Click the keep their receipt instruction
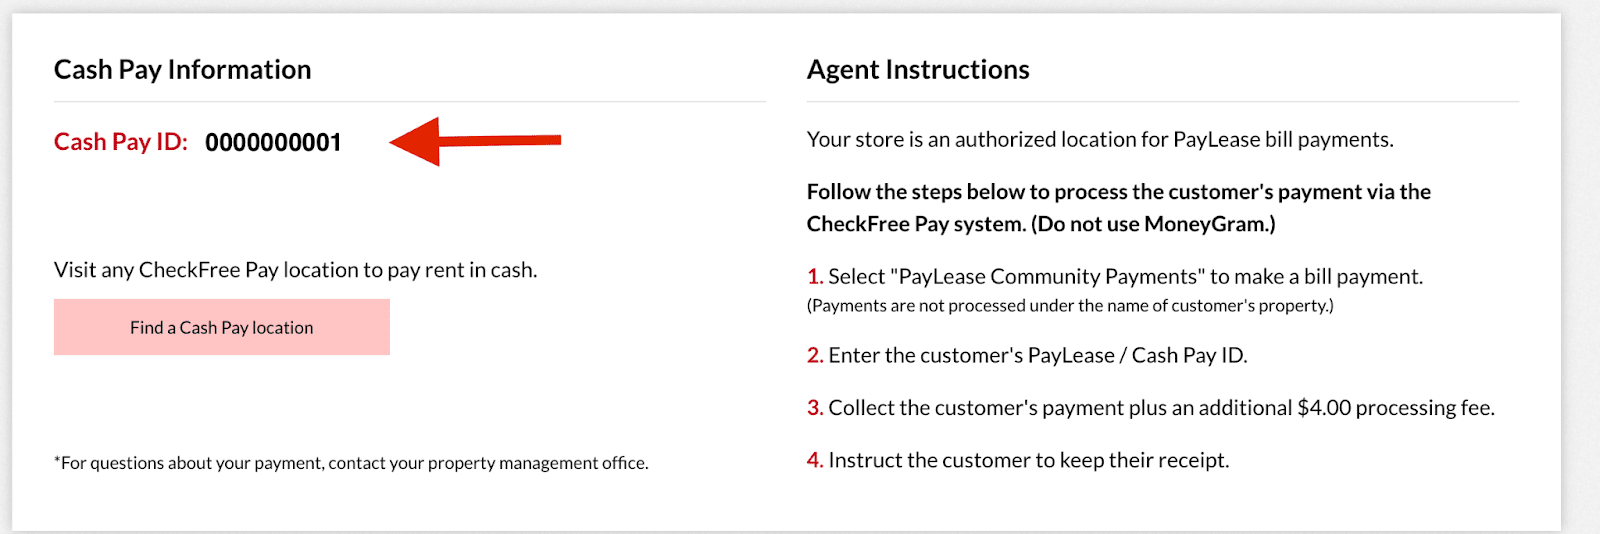1600x534 pixels. point(1028,460)
